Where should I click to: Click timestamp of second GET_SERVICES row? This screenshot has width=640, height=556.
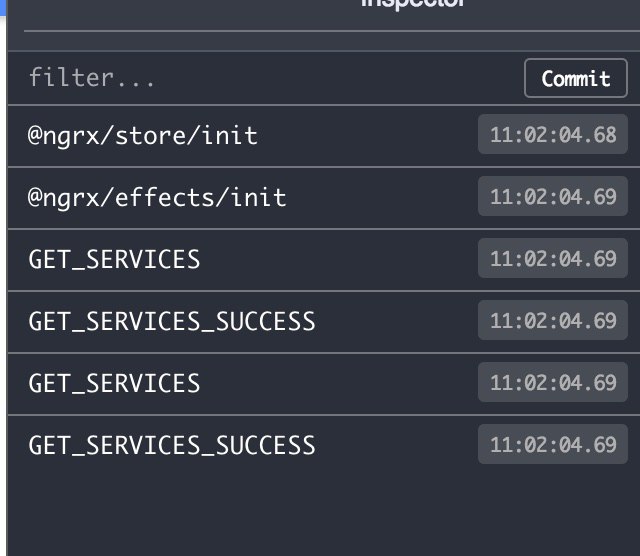click(553, 383)
